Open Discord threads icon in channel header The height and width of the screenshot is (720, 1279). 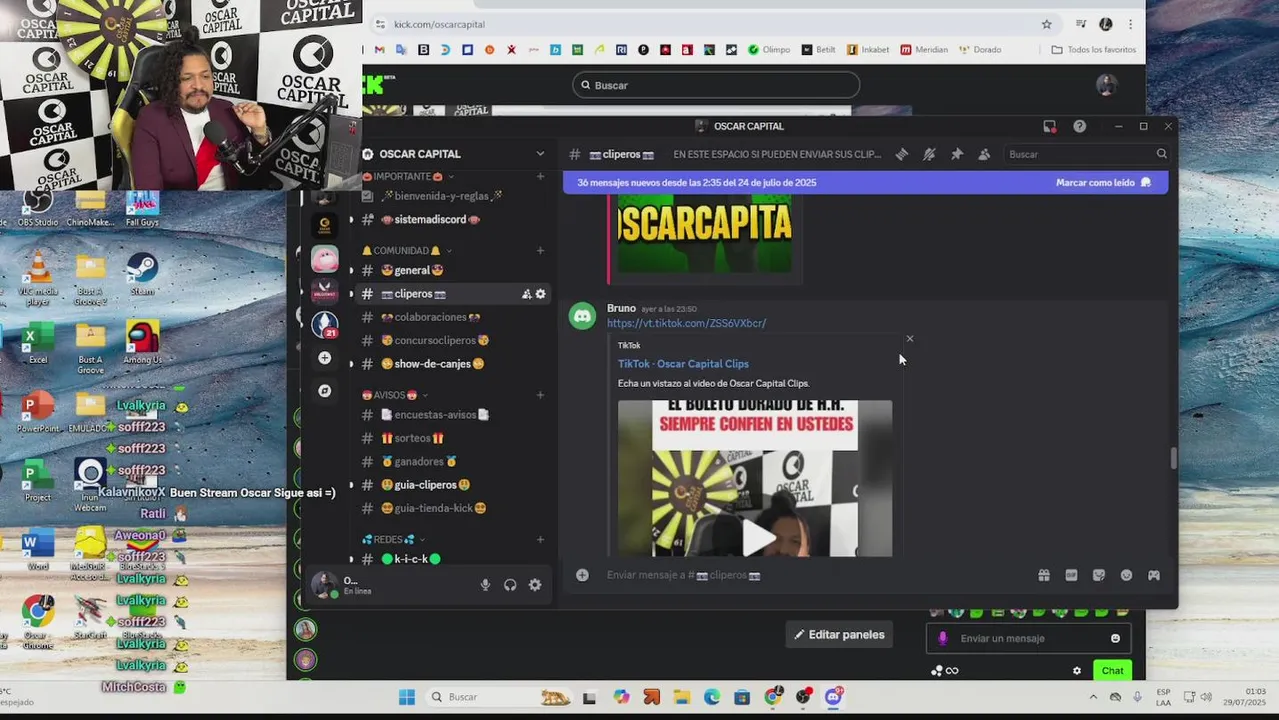tap(901, 154)
